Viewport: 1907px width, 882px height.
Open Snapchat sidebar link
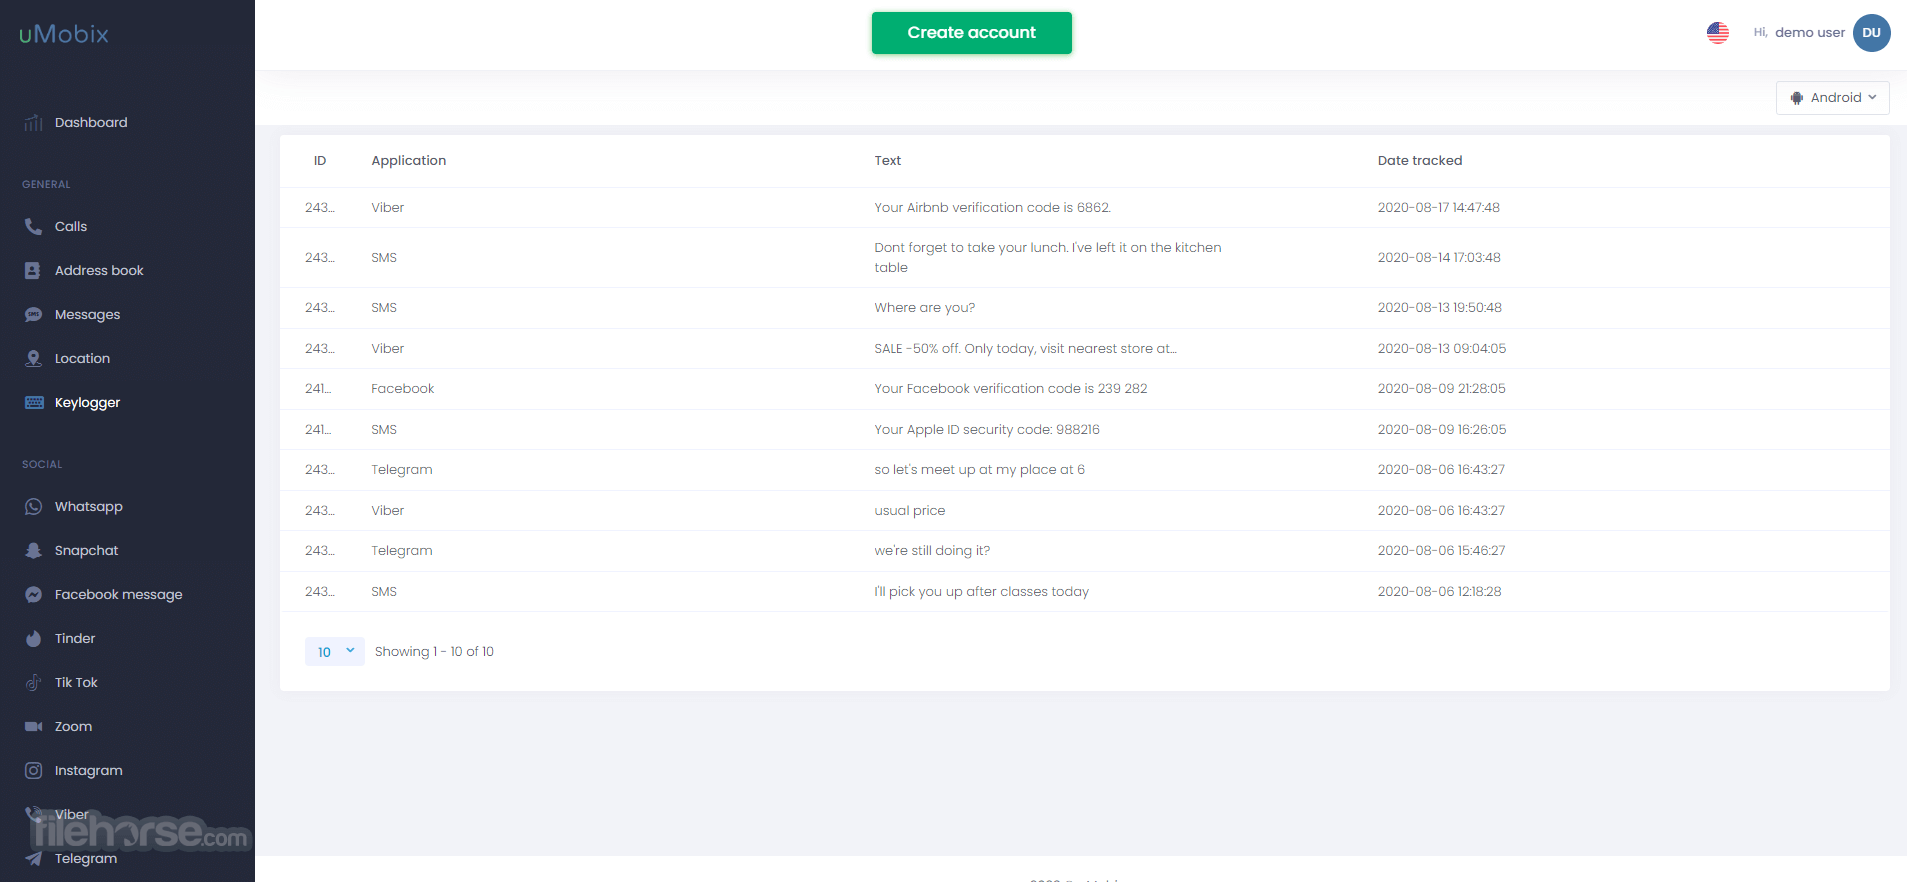86,551
